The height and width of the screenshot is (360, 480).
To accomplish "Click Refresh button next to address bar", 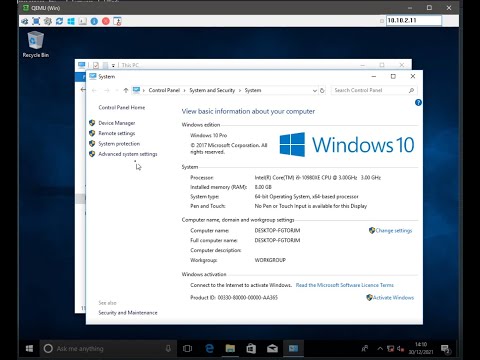I will click(x=322, y=90).
